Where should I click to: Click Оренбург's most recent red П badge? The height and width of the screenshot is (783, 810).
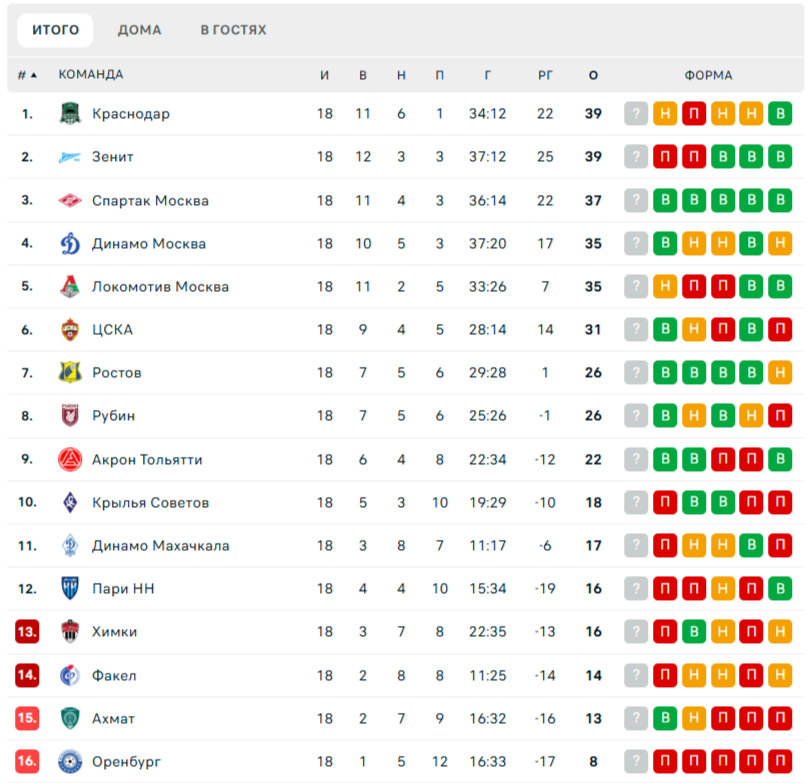click(665, 761)
